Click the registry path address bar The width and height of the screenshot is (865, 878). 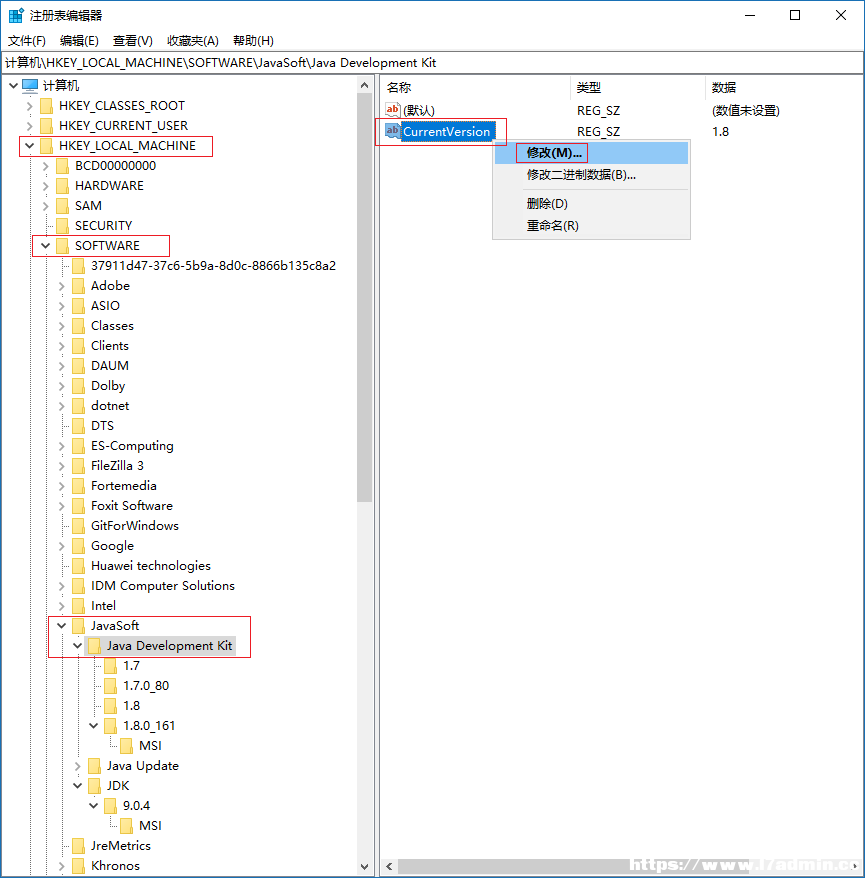point(432,63)
